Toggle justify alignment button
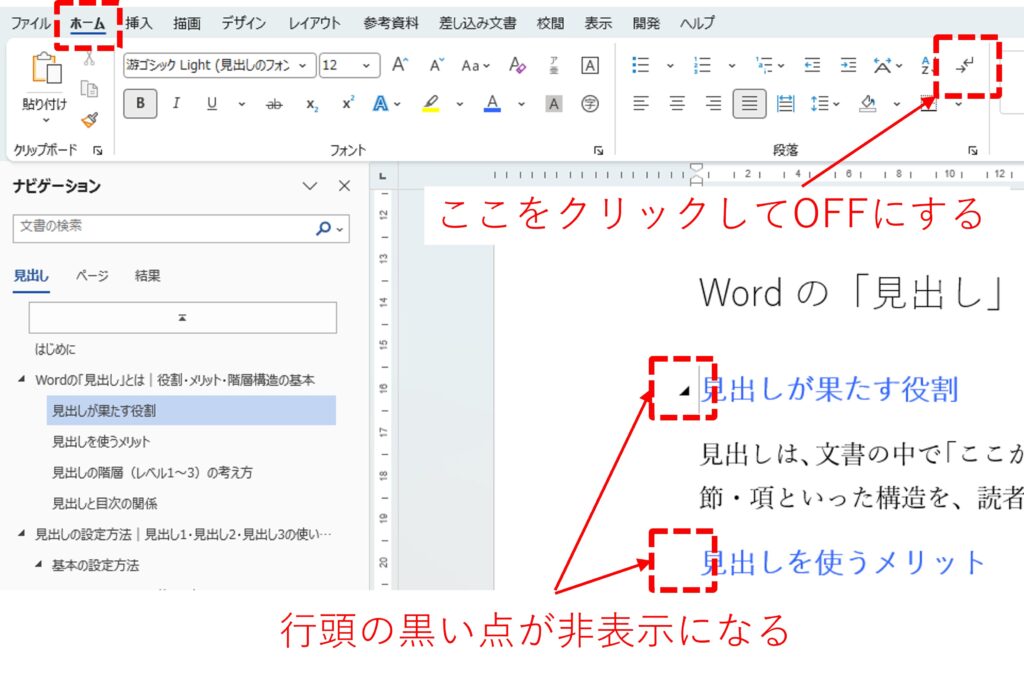This screenshot has width=1024, height=680. 749,103
